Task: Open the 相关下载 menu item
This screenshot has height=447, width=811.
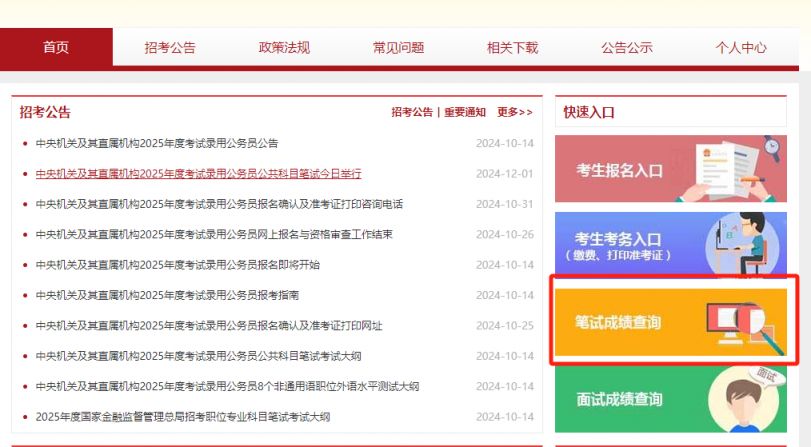Action: click(512, 47)
